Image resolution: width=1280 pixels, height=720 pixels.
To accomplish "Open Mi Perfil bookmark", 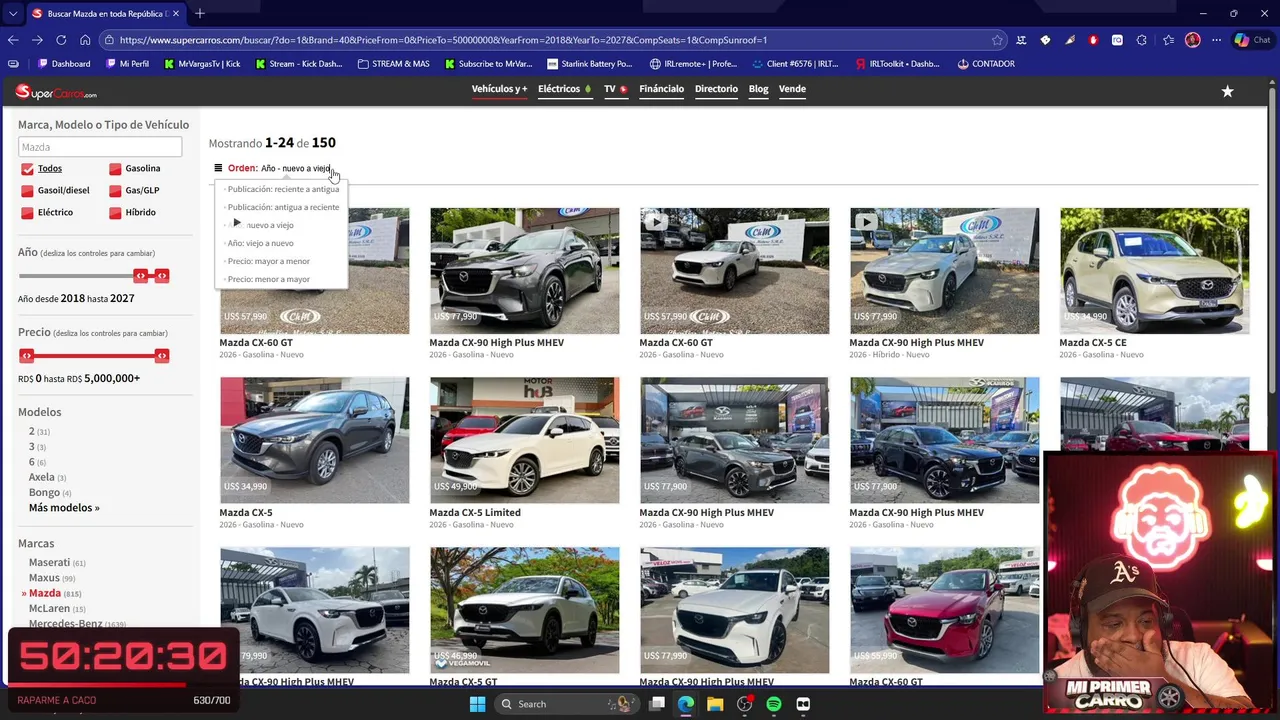I will (x=127, y=64).
